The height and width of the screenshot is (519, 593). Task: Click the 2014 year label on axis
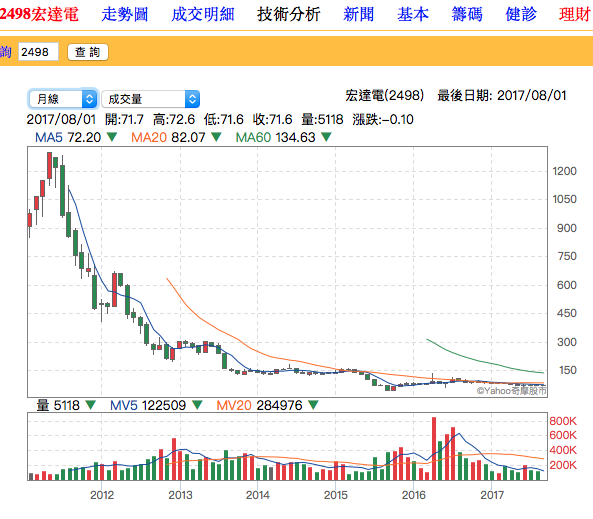tap(258, 495)
